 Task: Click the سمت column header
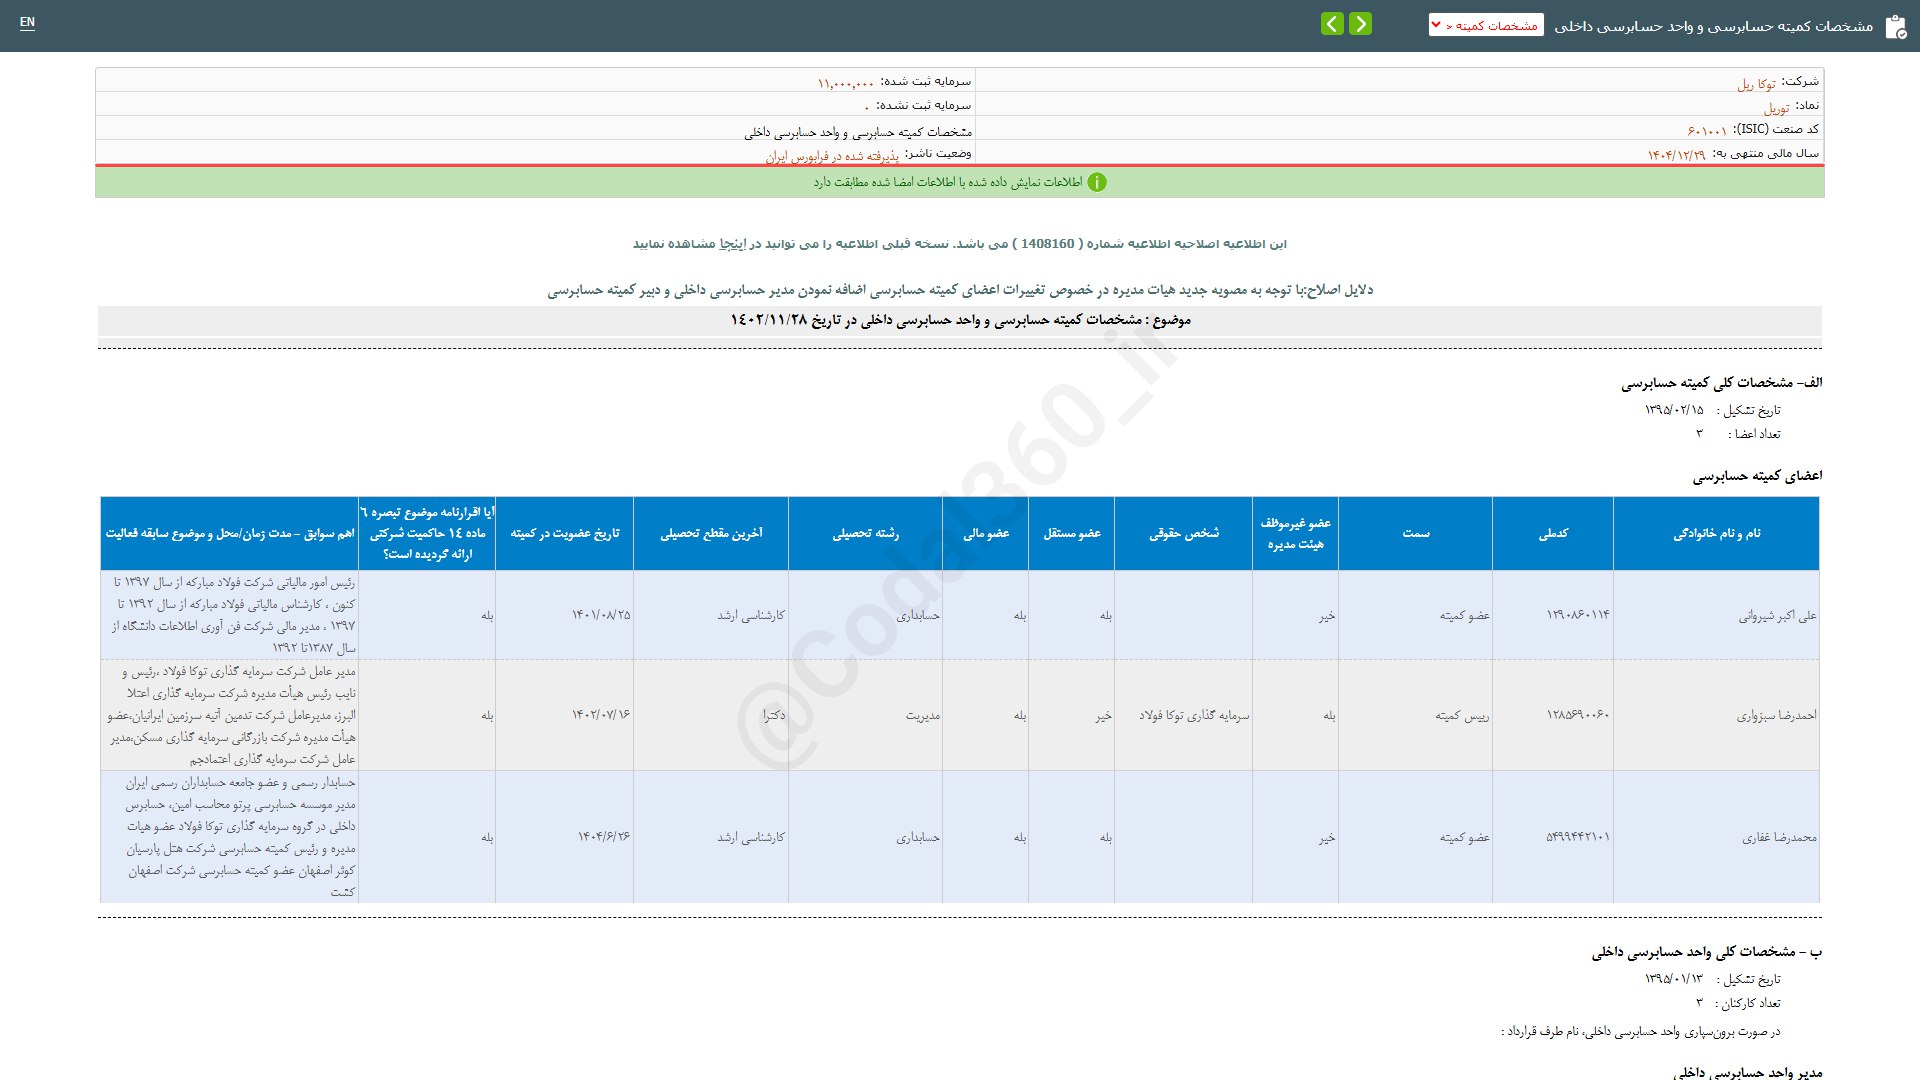pos(1415,534)
